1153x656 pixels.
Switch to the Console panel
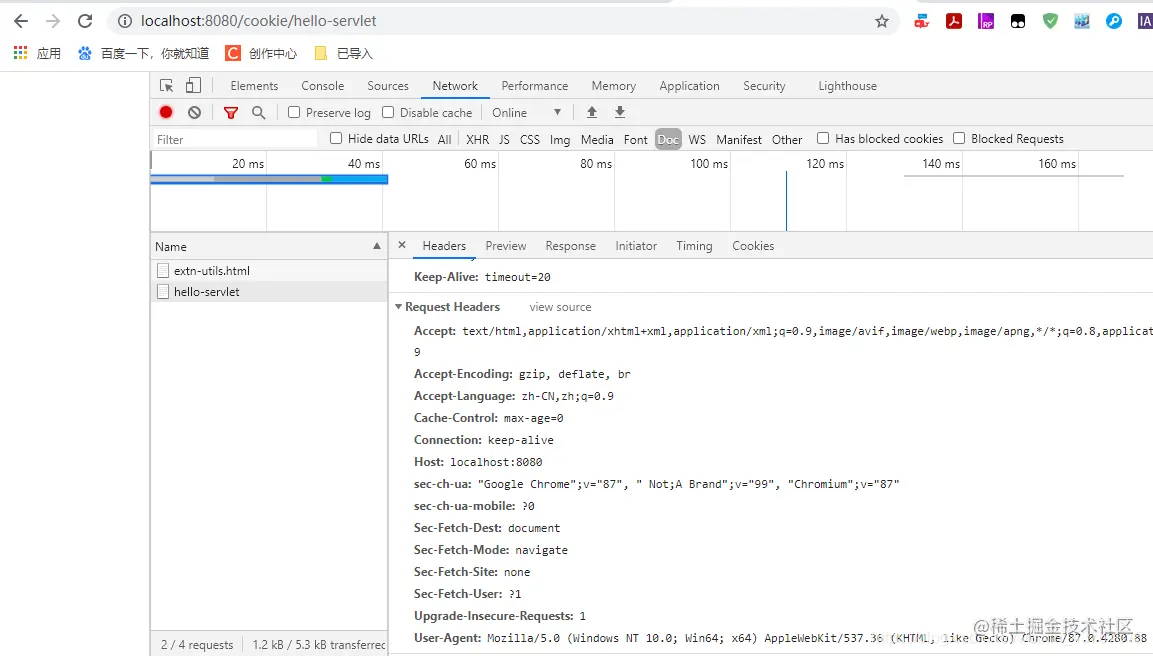pyautogui.click(x=323, y=86)
